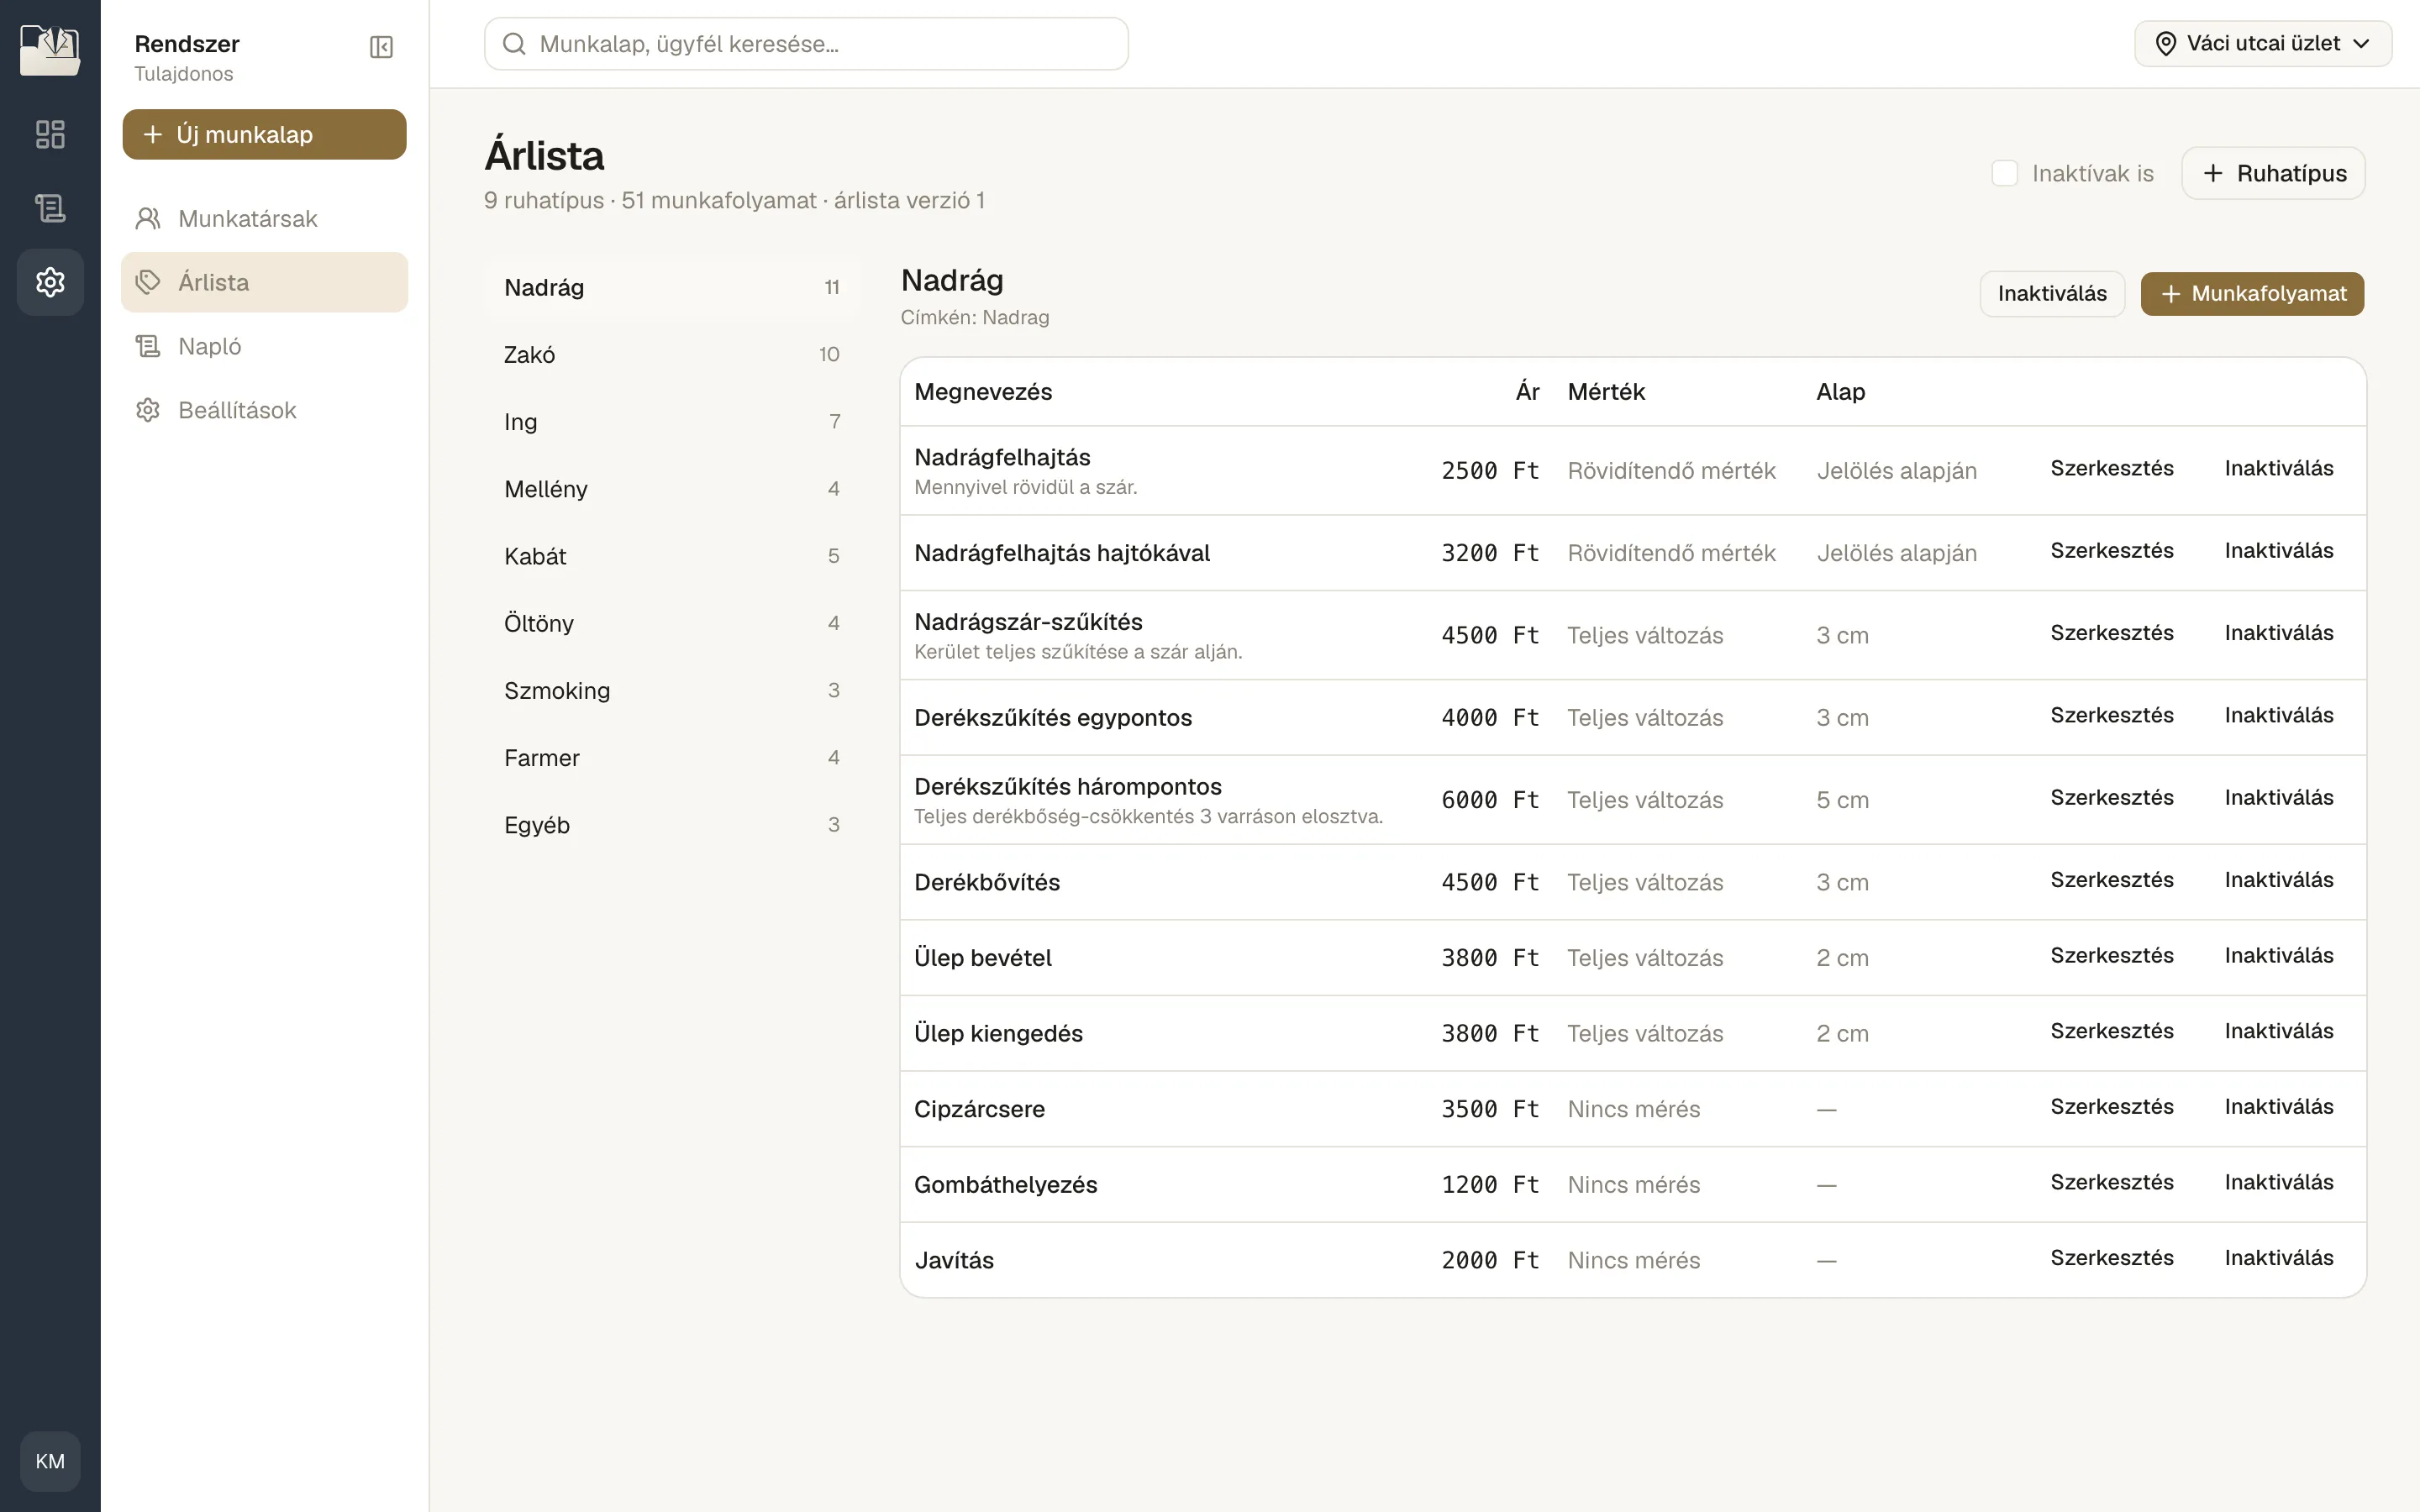
Task: Edit the Nadrágszár-szűkítés row
Action: click(2111, 633)
